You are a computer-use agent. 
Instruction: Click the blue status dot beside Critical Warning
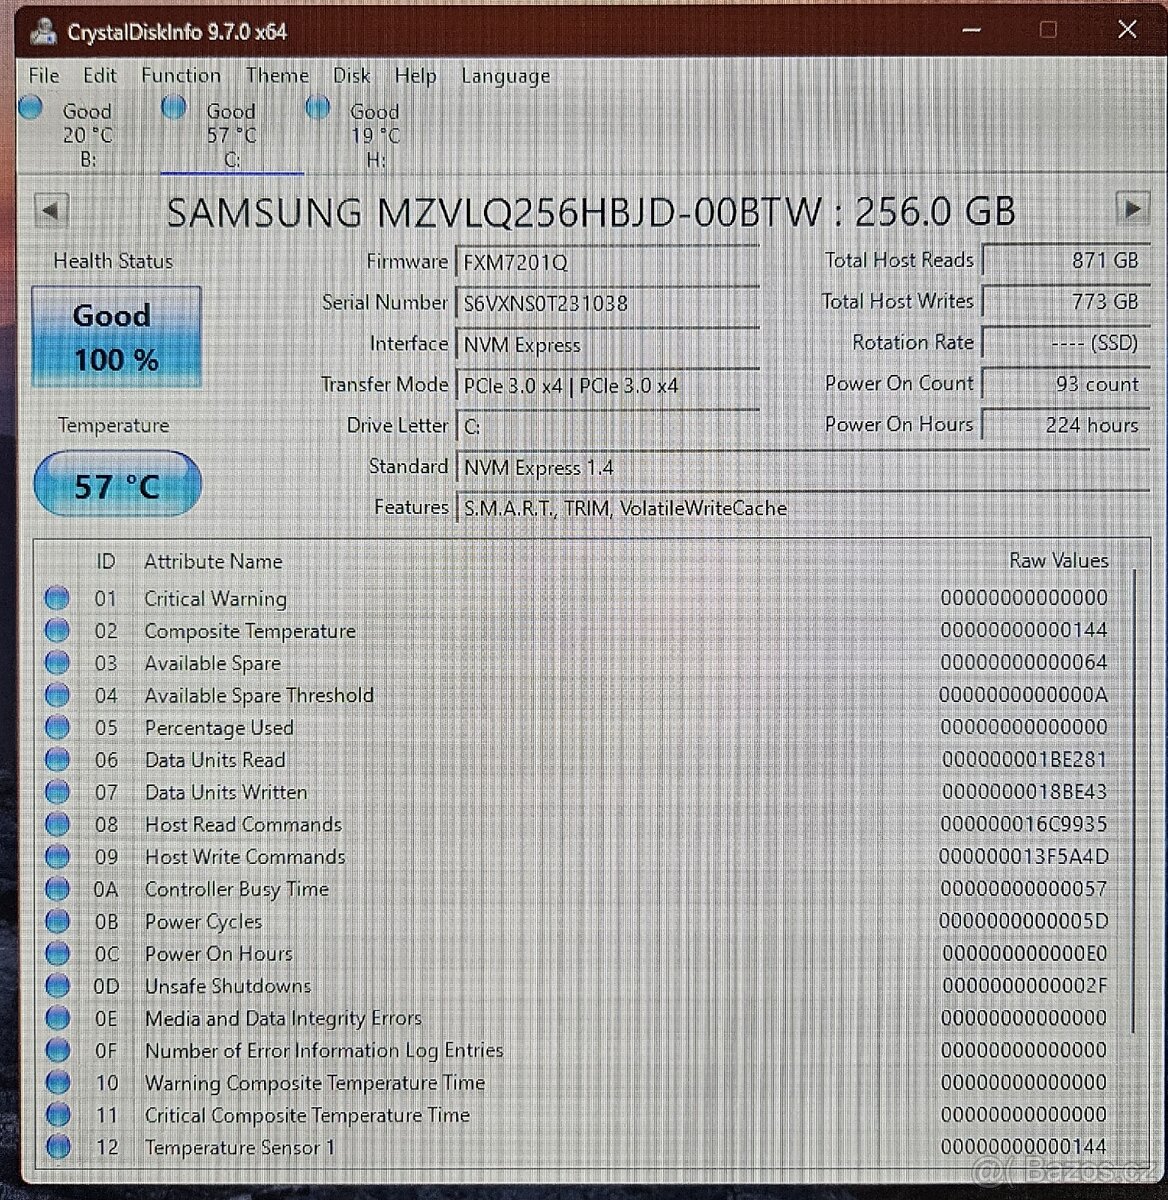coord(57,598)
